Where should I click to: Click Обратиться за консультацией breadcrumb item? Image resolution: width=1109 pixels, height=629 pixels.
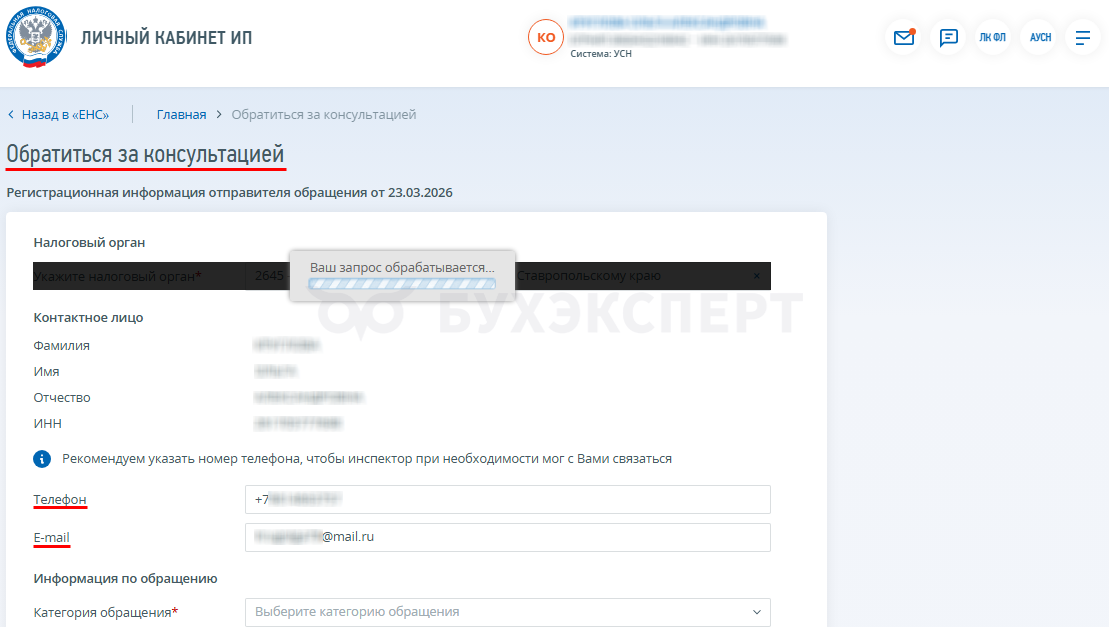[324, 115]
